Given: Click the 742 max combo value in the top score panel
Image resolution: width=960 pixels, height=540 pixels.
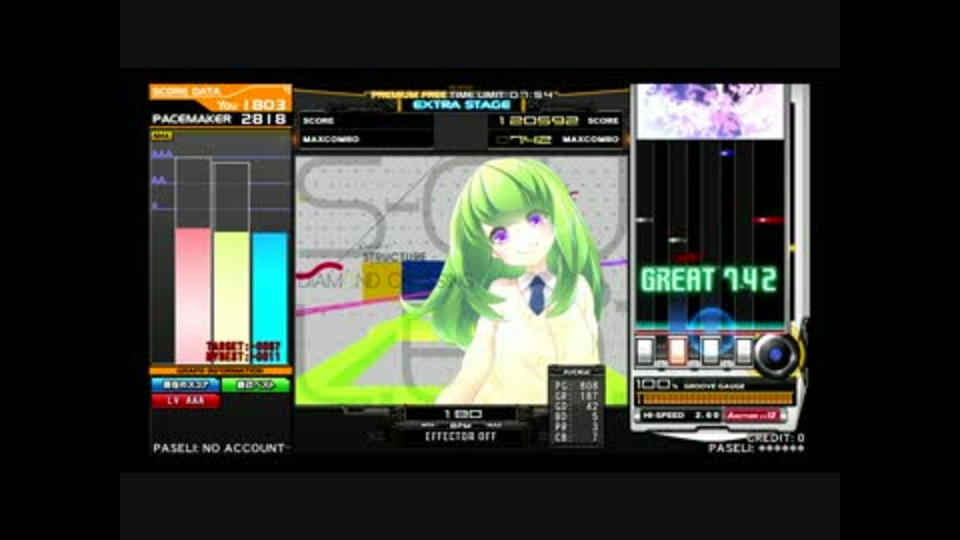Looking at the screenshot, I should (x=524, y=140).
